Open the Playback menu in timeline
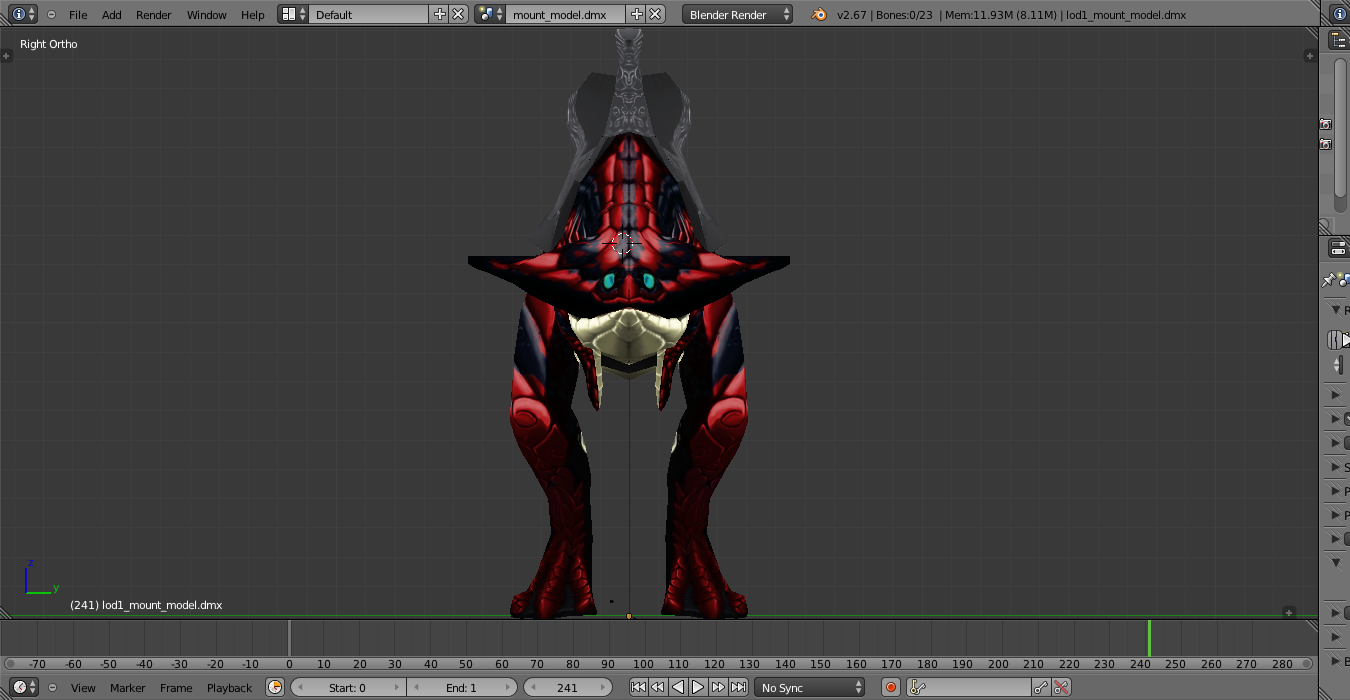This screenshot has height=700, width=1350. (x=229, y=687)
